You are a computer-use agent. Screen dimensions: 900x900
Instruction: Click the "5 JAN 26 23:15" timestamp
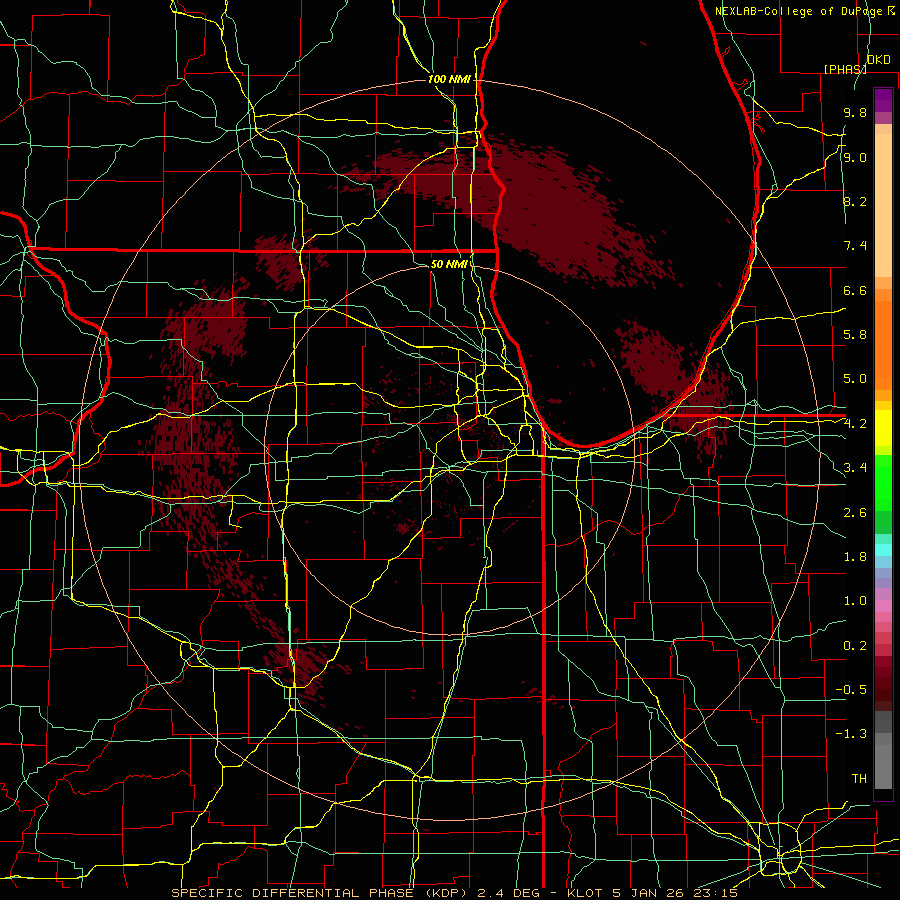(x=674, y=893)
